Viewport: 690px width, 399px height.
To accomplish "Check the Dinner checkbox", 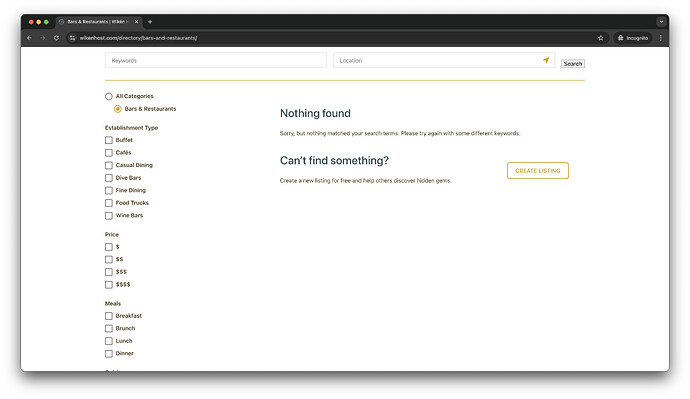I will pos(109,354).
